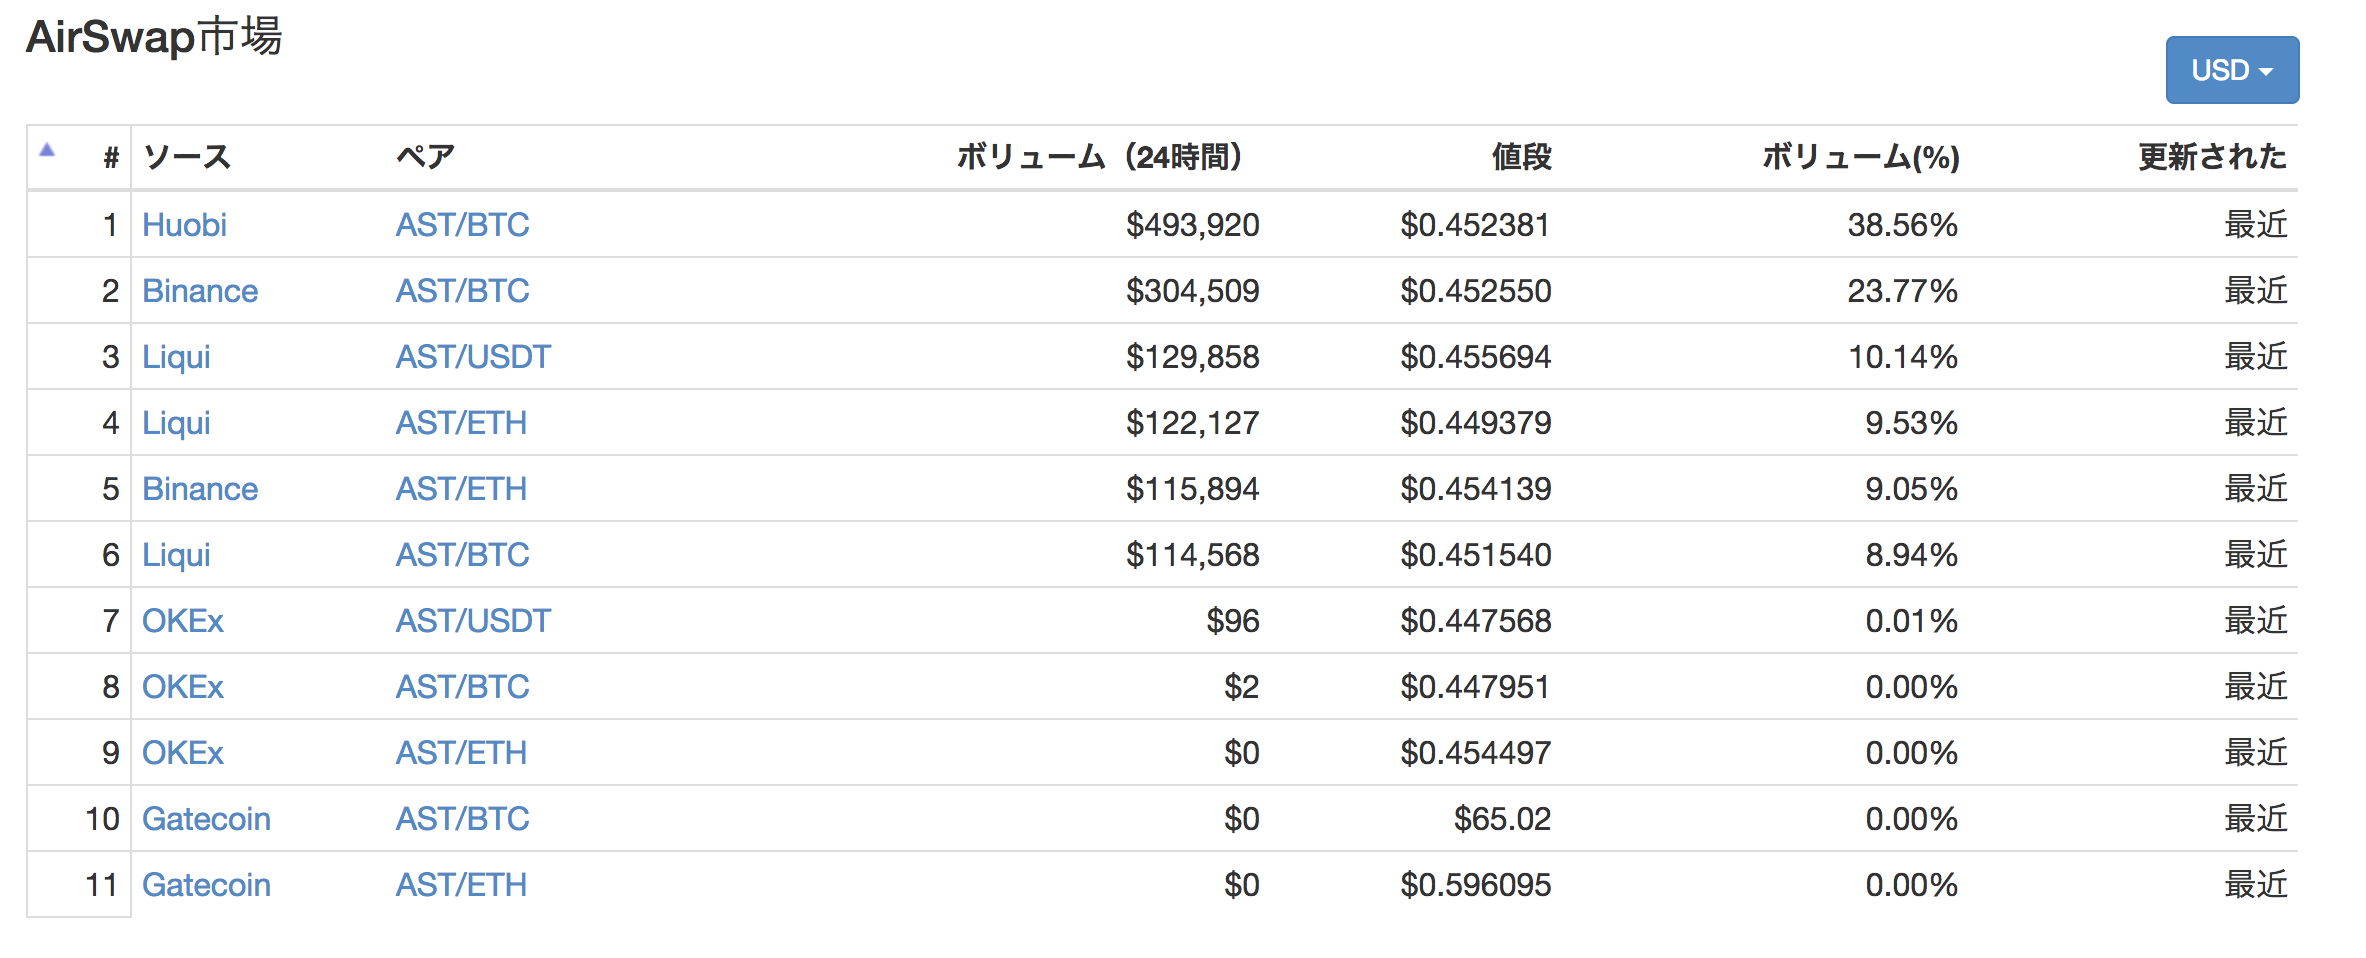
Task: Open Liqui link in row 4
Action: tap(176, 423)
